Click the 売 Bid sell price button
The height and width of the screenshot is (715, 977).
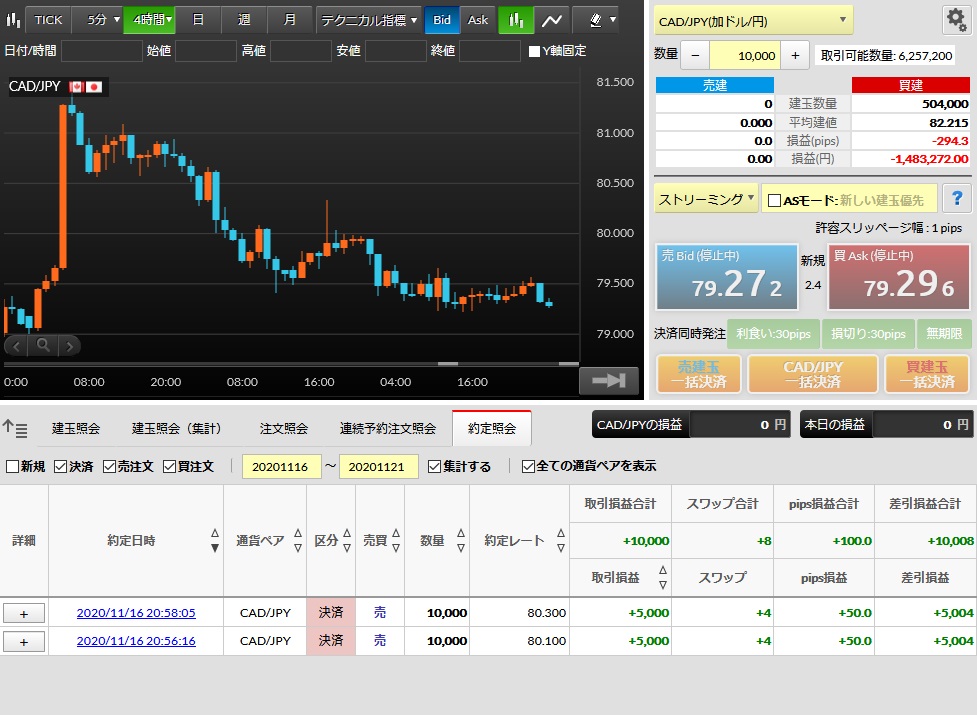(x=727, y=277)
